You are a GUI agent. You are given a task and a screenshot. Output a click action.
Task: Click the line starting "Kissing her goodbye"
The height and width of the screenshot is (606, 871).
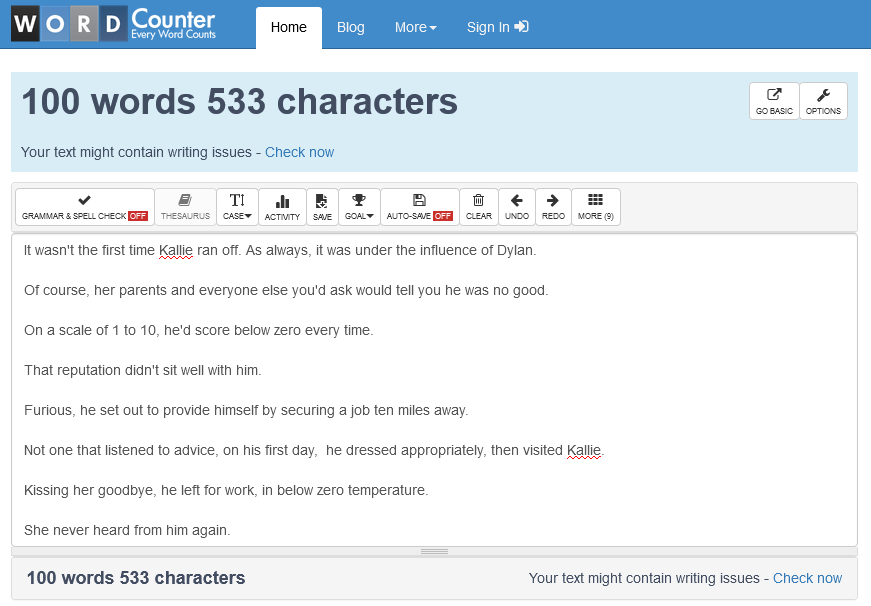pos(226,490)
